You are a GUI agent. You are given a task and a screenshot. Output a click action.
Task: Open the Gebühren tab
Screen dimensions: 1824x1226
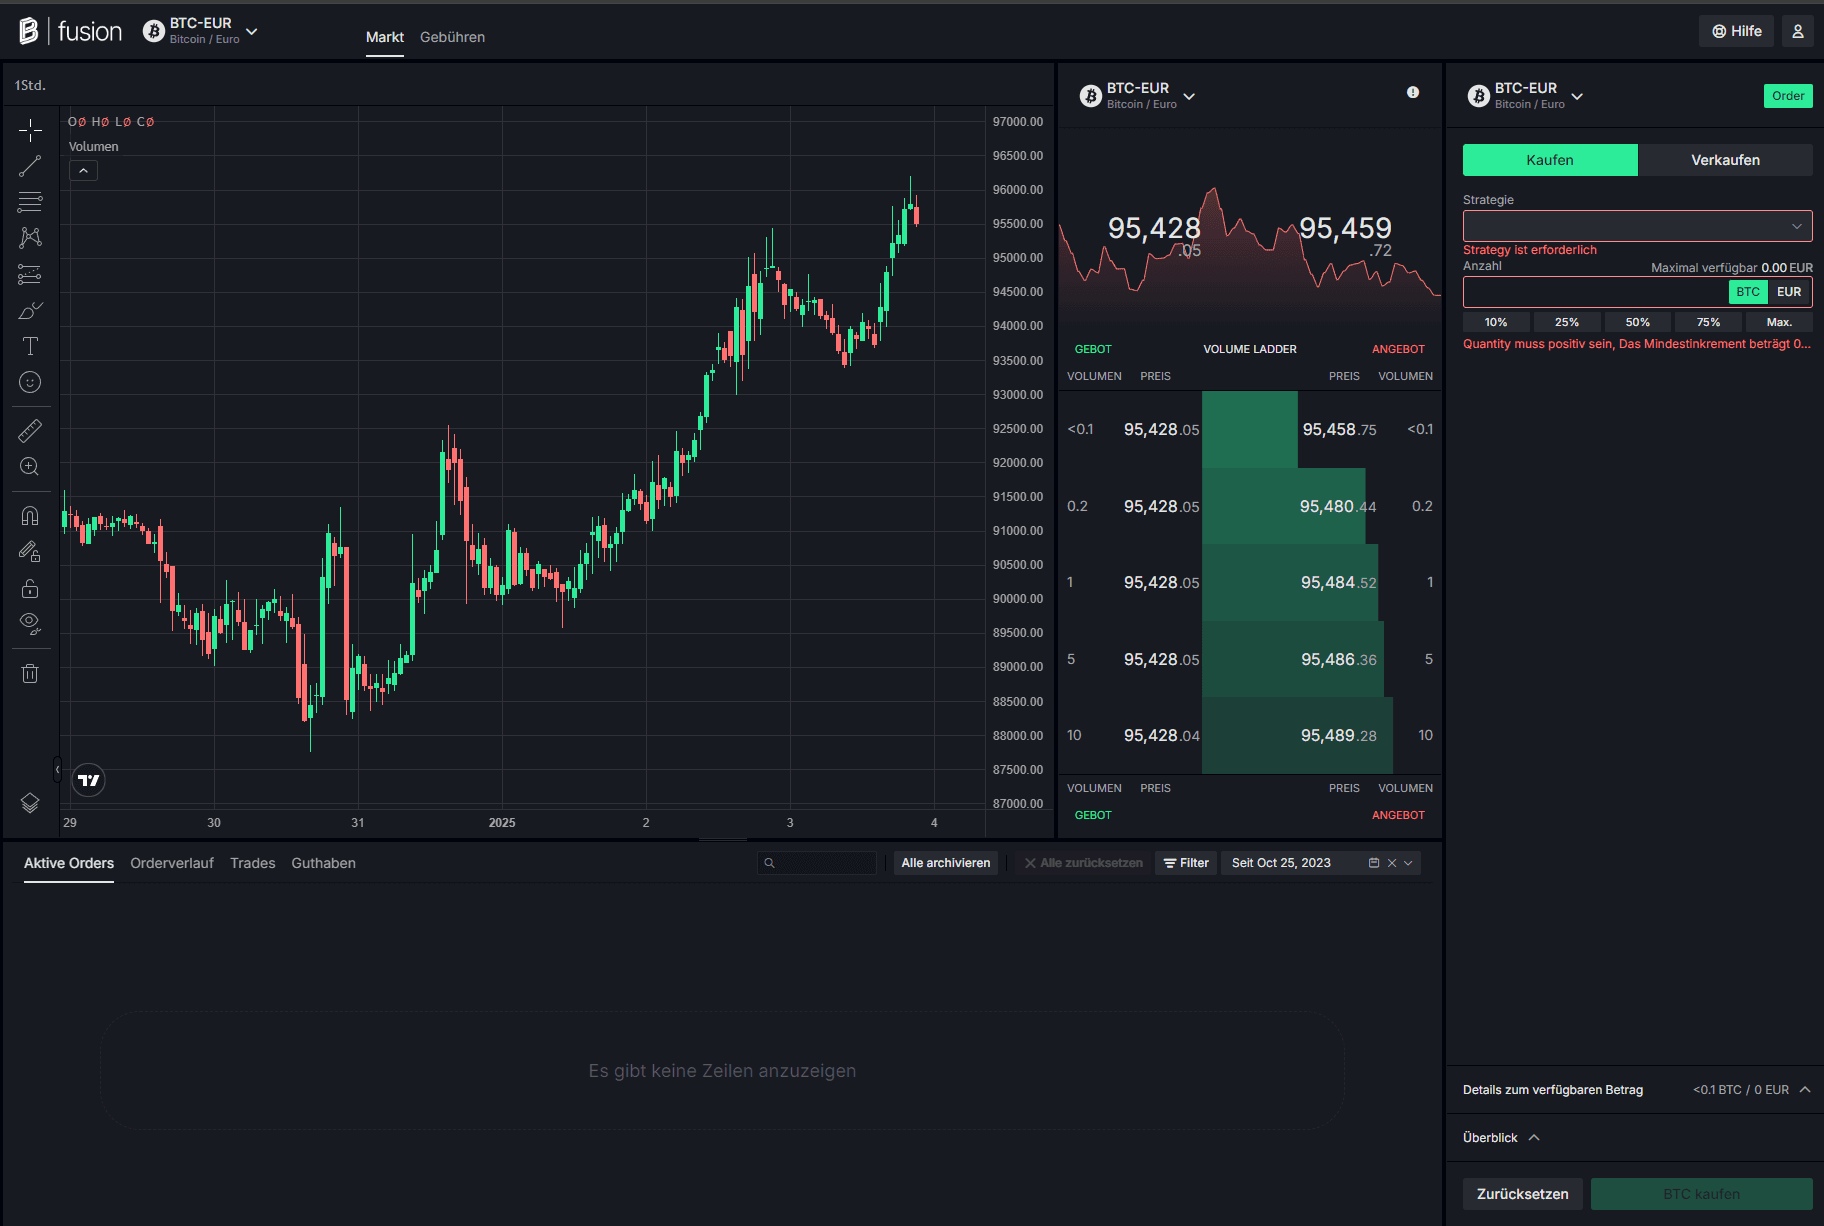pos(452,37)
